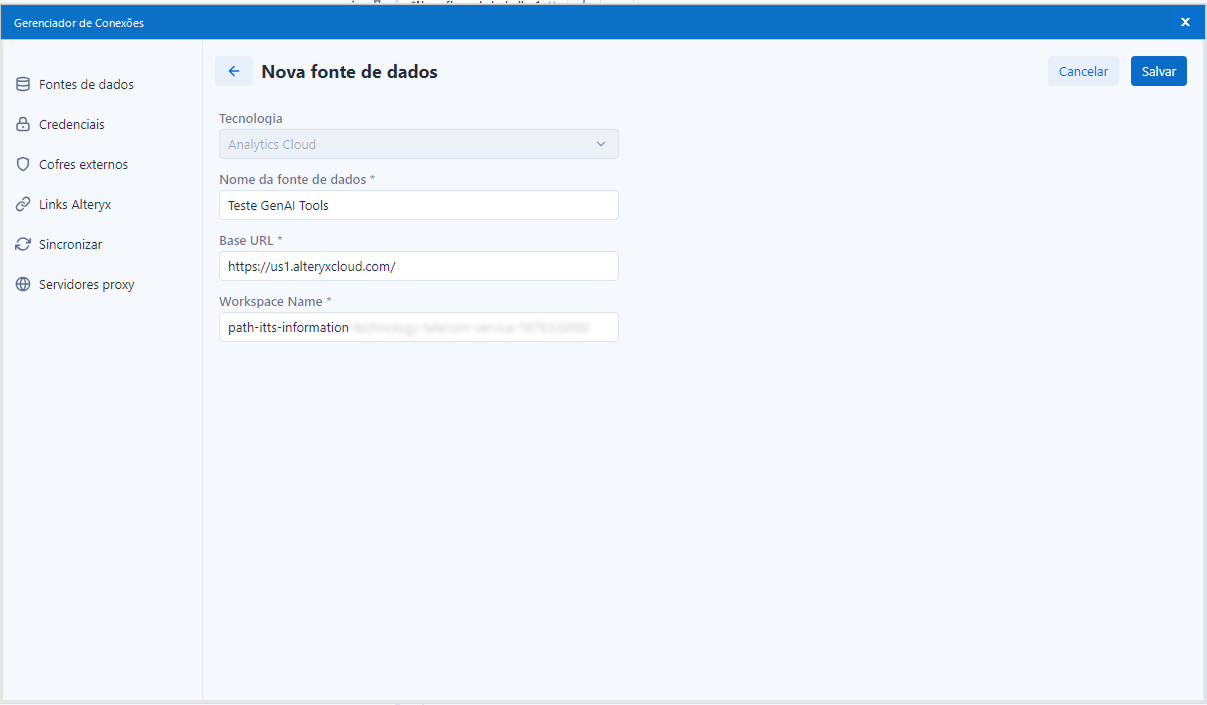Click into the Workspace Name text box
1207x705 pixels.
coord(418,327)
